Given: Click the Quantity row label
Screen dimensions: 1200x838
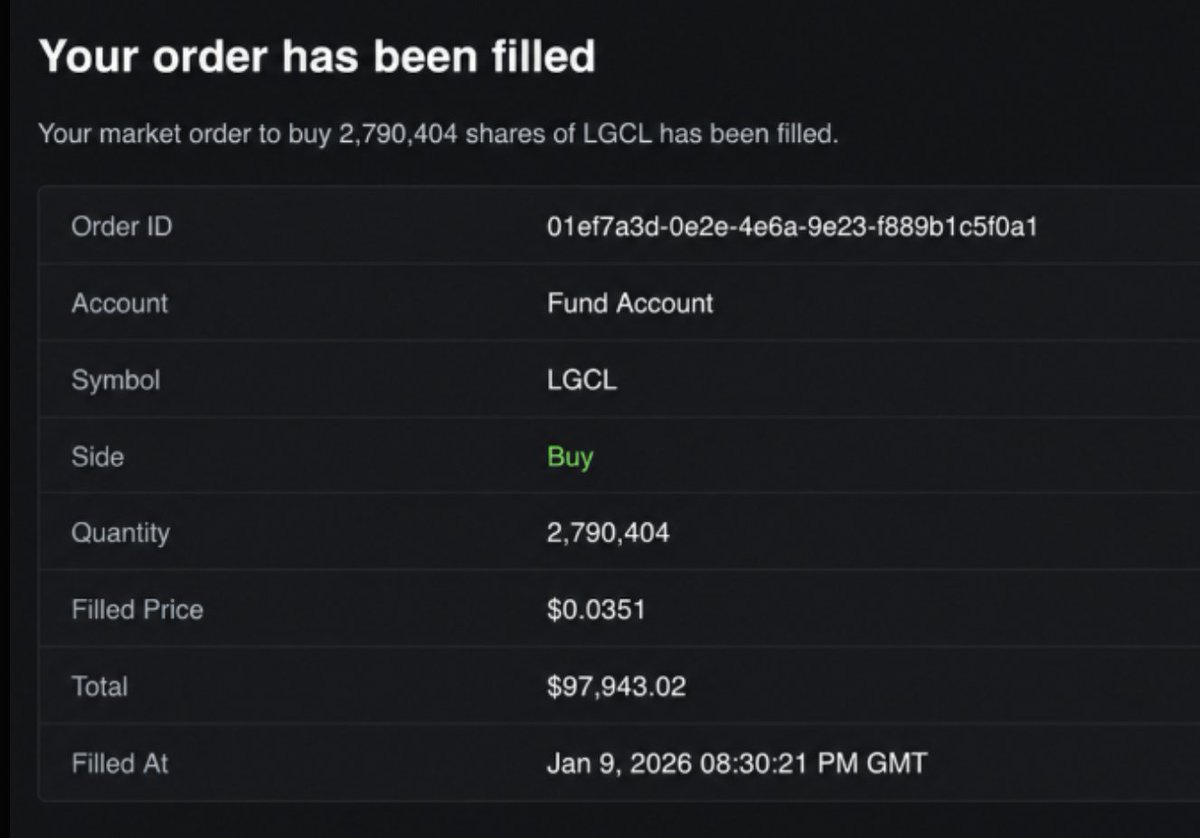Looking at the screenshot, I should (121, 533).
